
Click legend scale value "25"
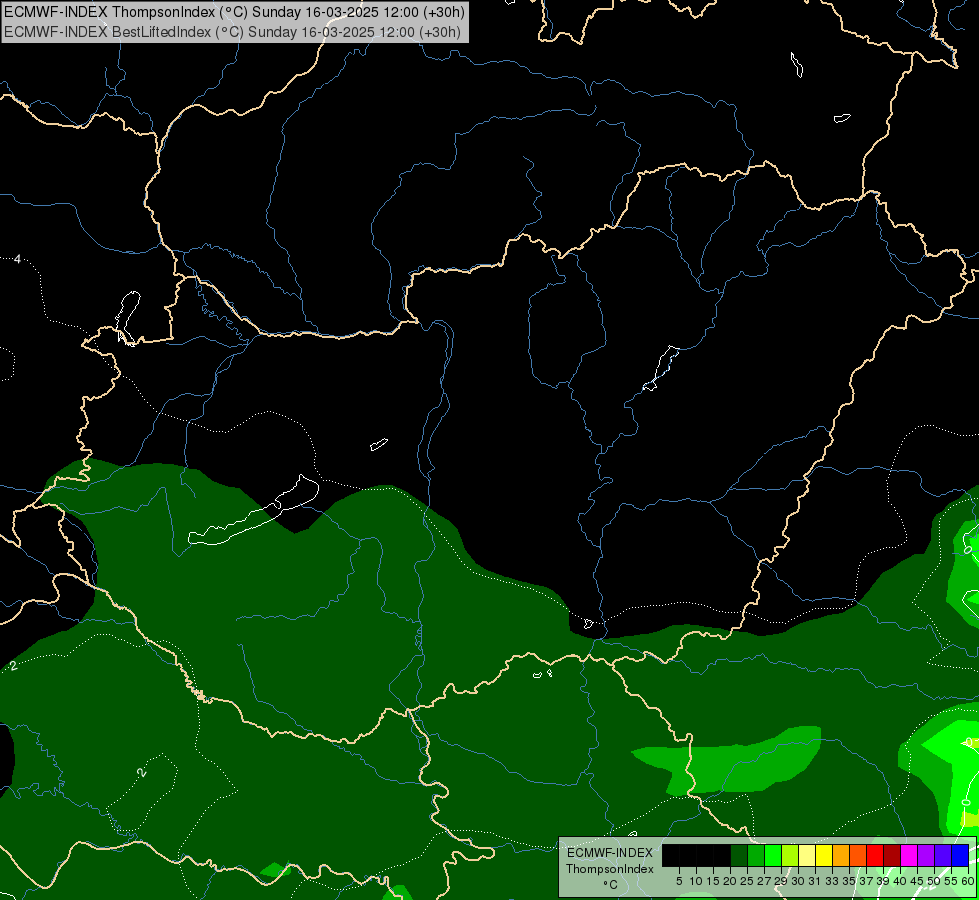tap(747, 881)
